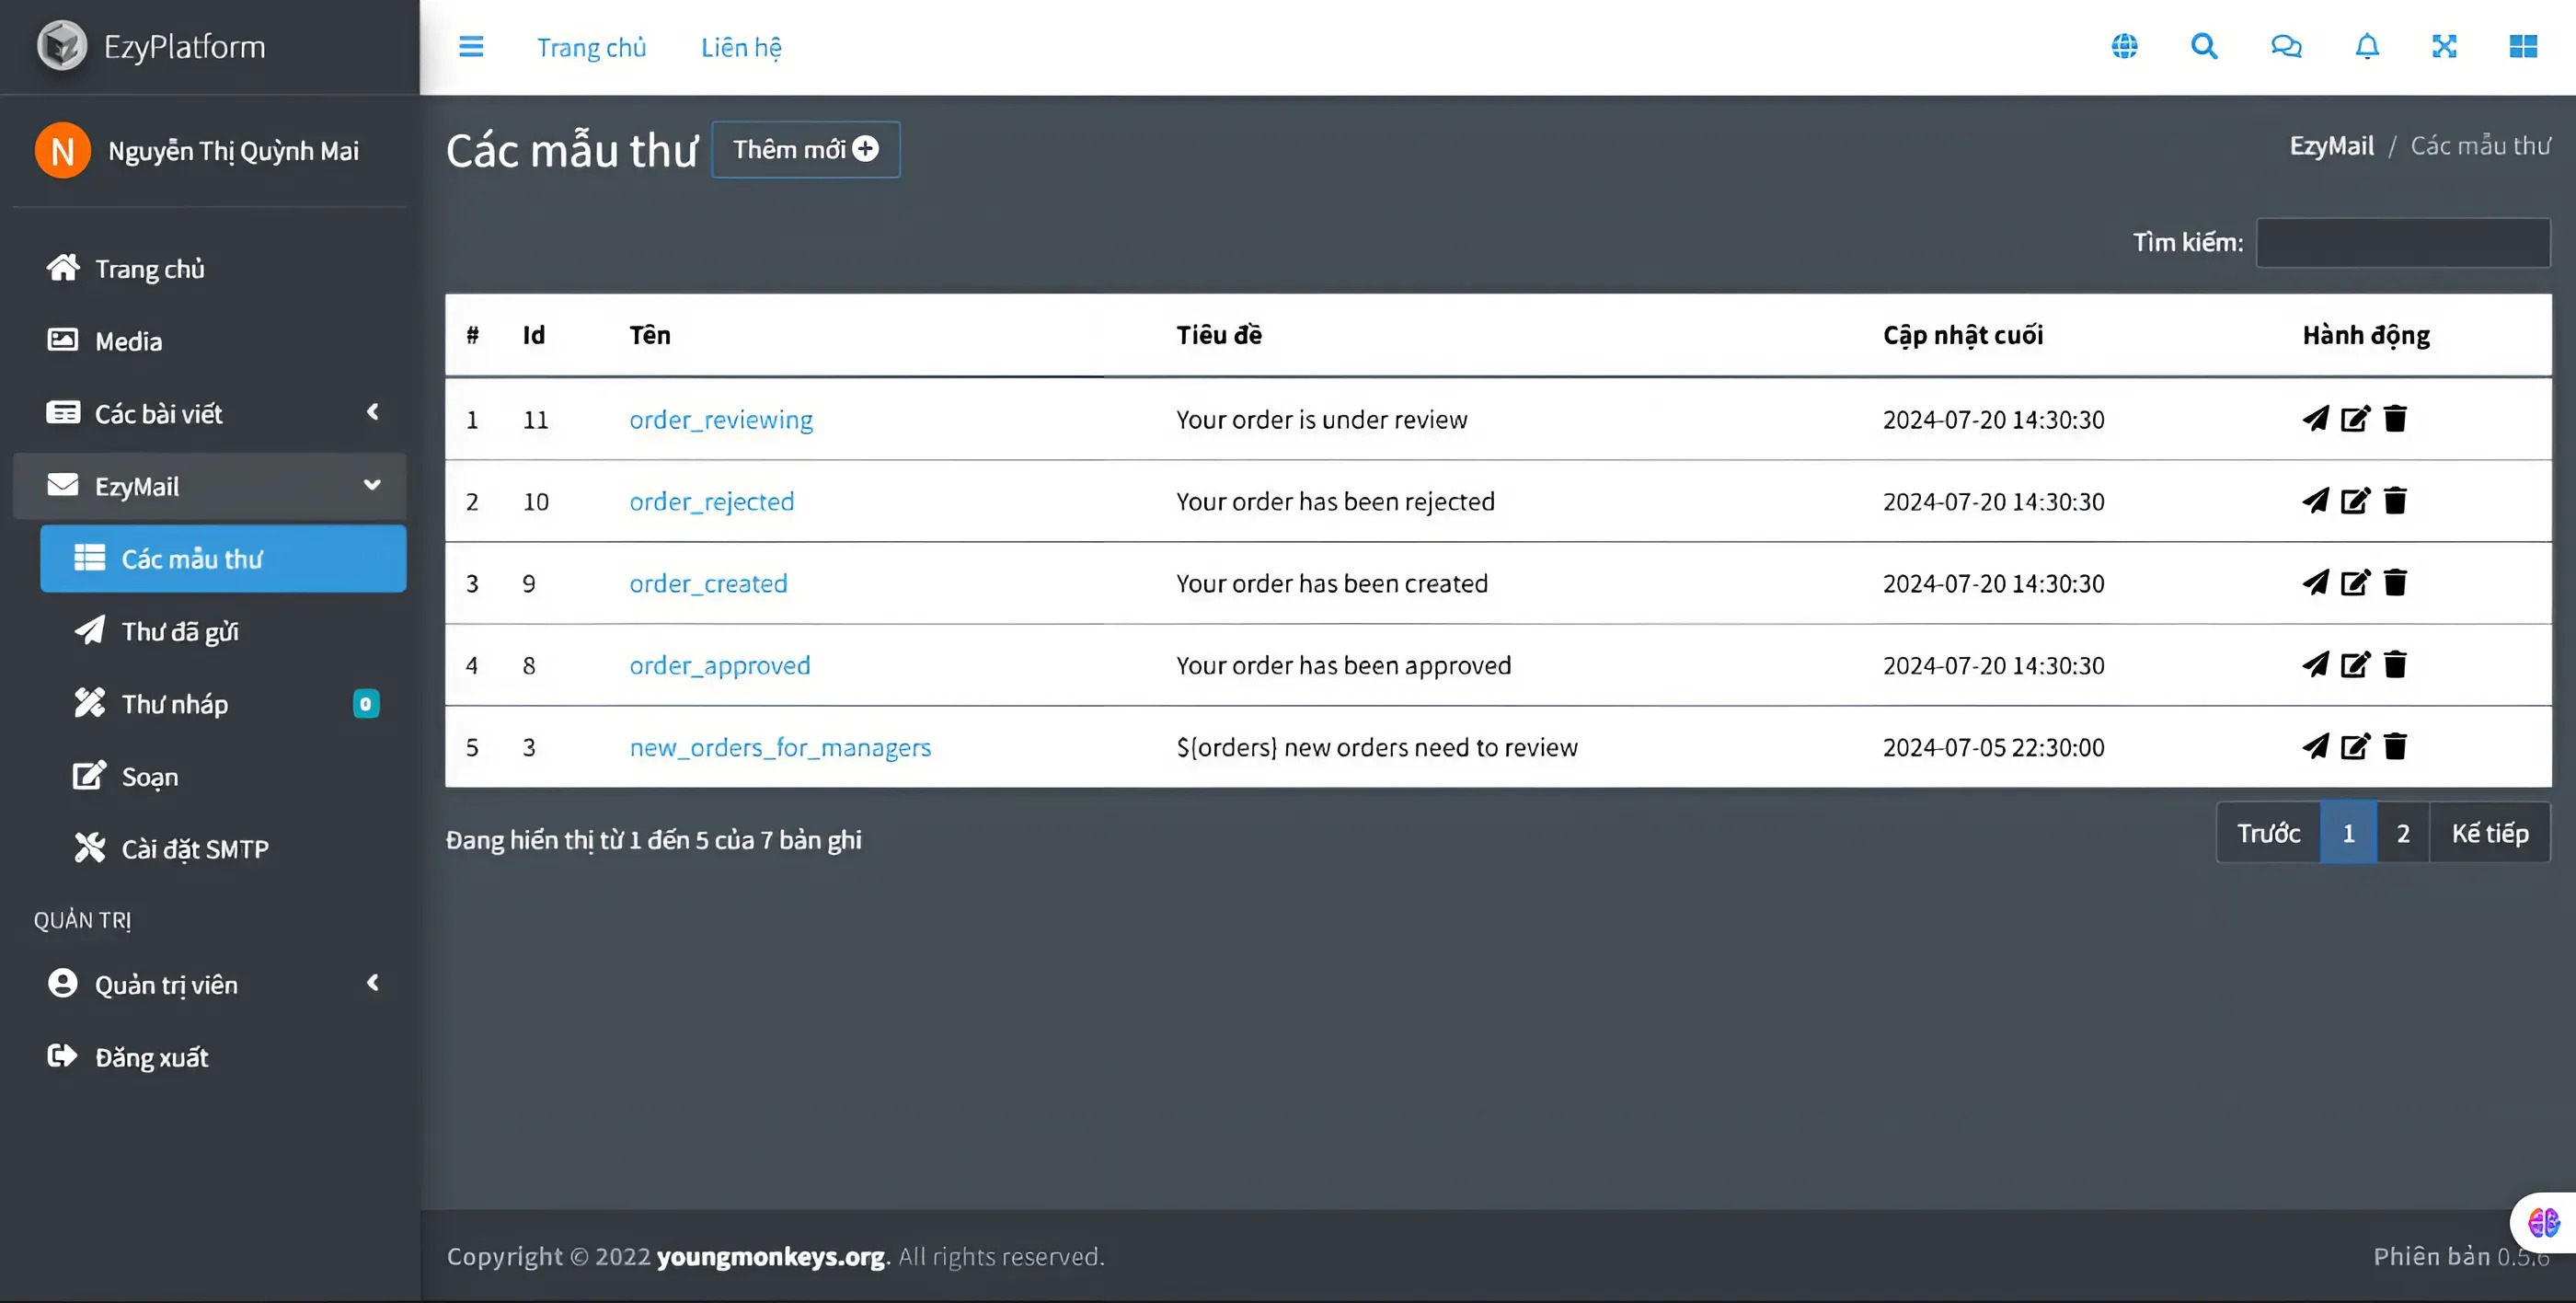This screenshot has height=1303, width=2576.
Task: Open the order_reviewing template link
Action: pos(721,419)
